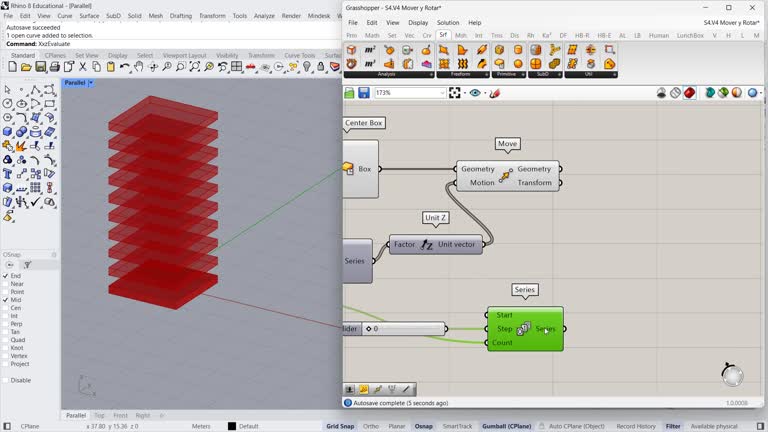Click the number slider showing 0
This screenshot has width=768, height=432.
[405, 329]
